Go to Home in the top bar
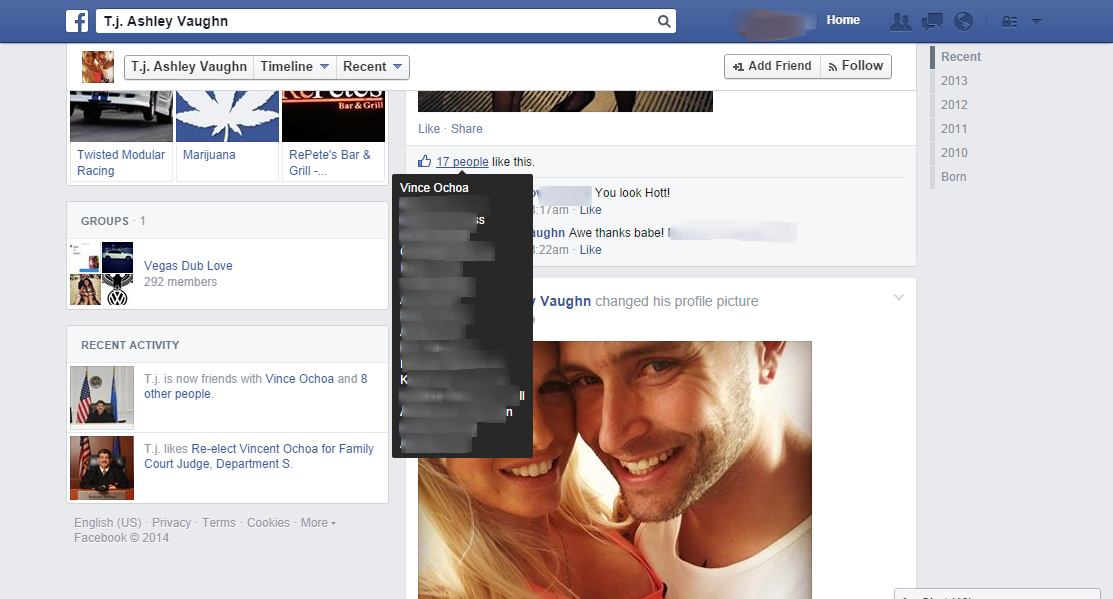1113x599 pixels. click(843, 20)
